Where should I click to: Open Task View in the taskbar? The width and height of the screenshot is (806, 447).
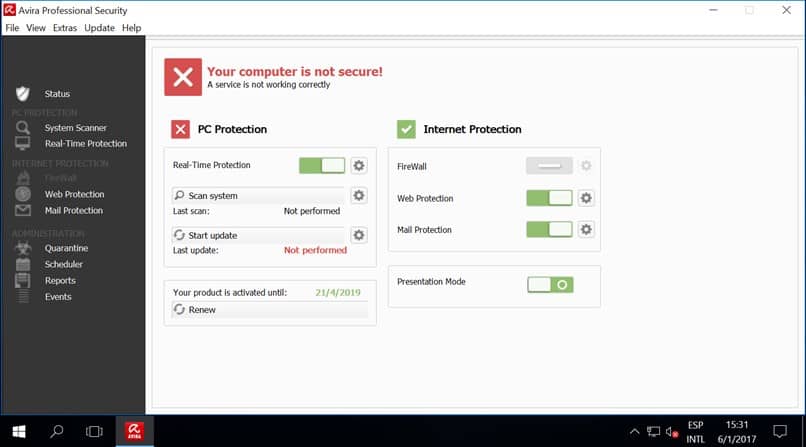point(94,431)
